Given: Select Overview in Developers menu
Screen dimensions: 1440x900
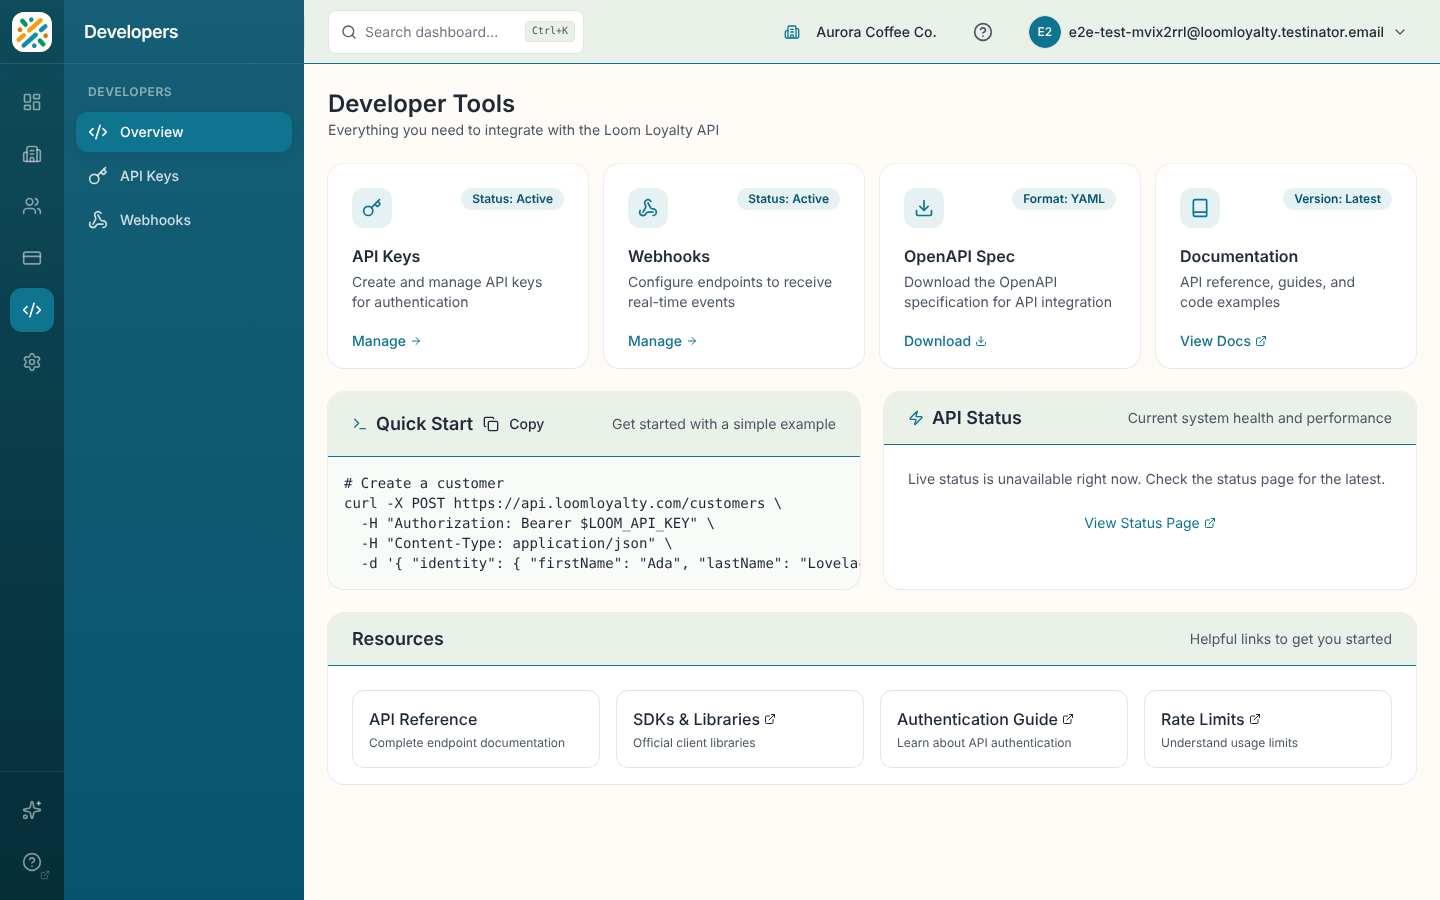Looking at the screenshot, I should pyautogui.click(x=184, y=132).
